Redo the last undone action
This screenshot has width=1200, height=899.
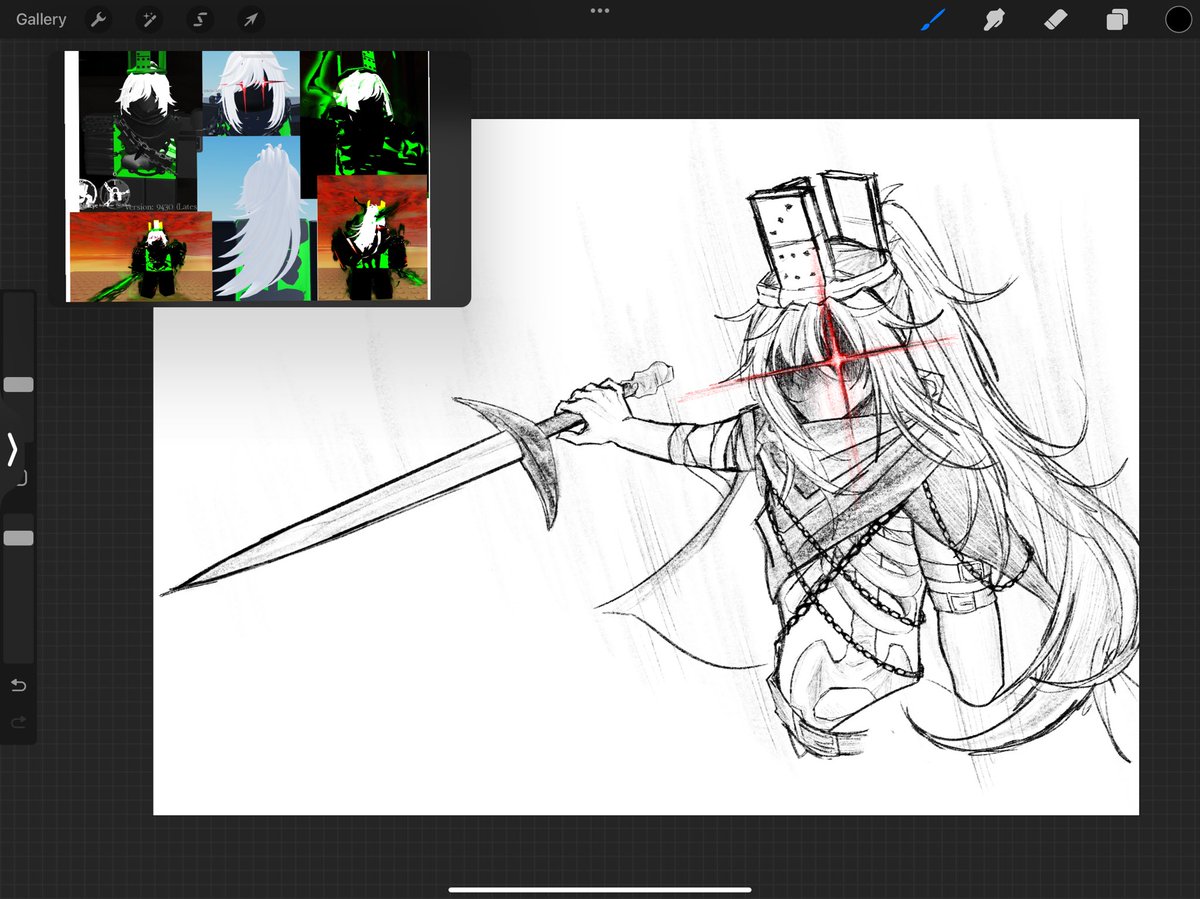18,722
